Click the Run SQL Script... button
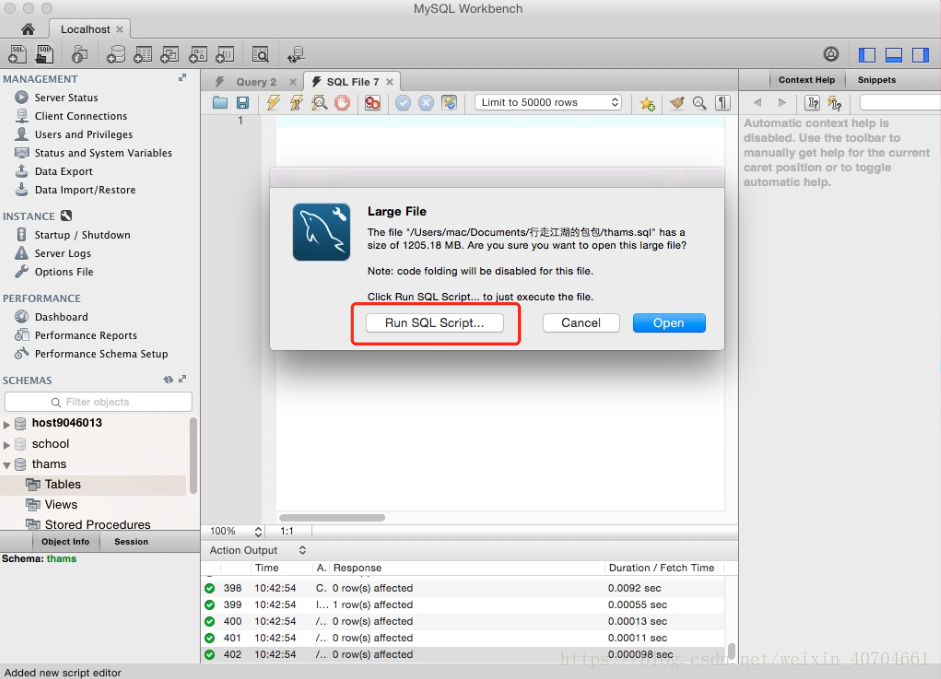Image resolution: width=941 pixels, height=679 pixels. [434, 322]
